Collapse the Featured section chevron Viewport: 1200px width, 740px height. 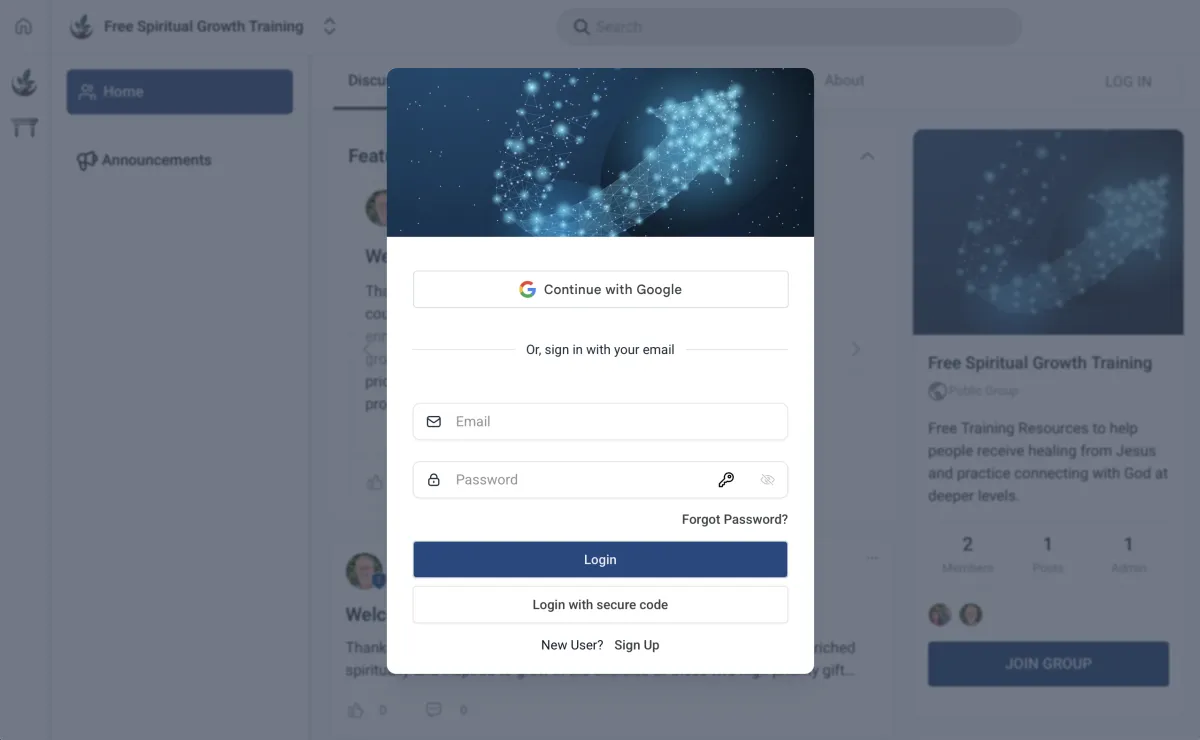pyautogui.click(x=867, y=156)
